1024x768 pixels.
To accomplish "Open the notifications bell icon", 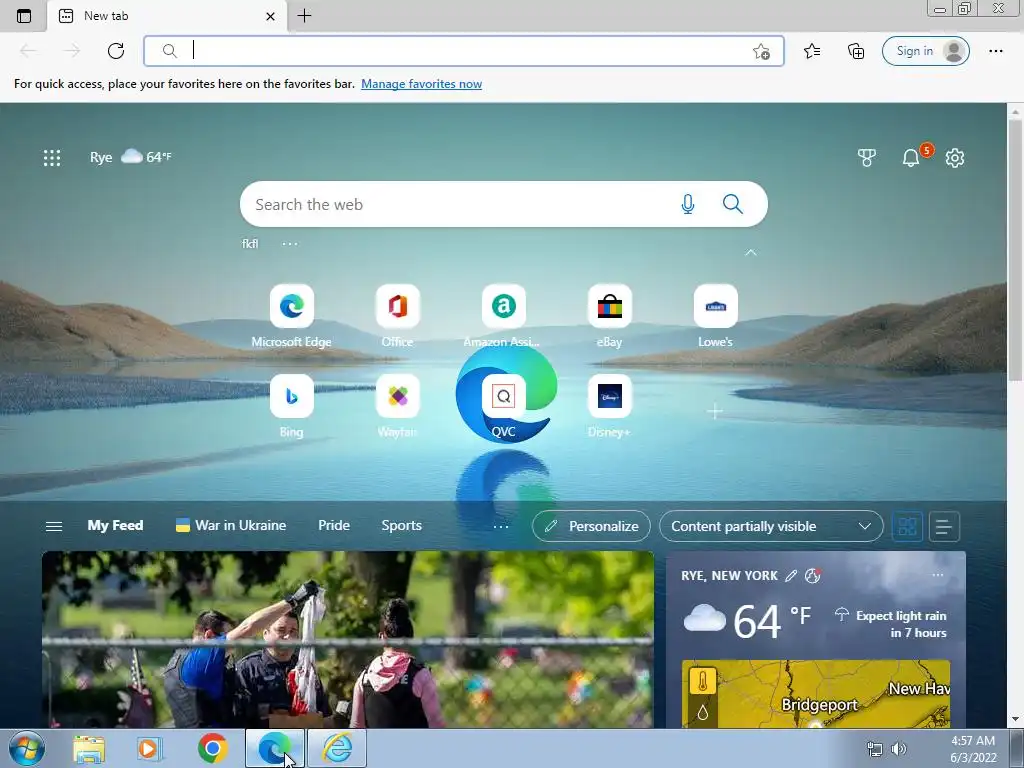I will click(x=910, y=157).
